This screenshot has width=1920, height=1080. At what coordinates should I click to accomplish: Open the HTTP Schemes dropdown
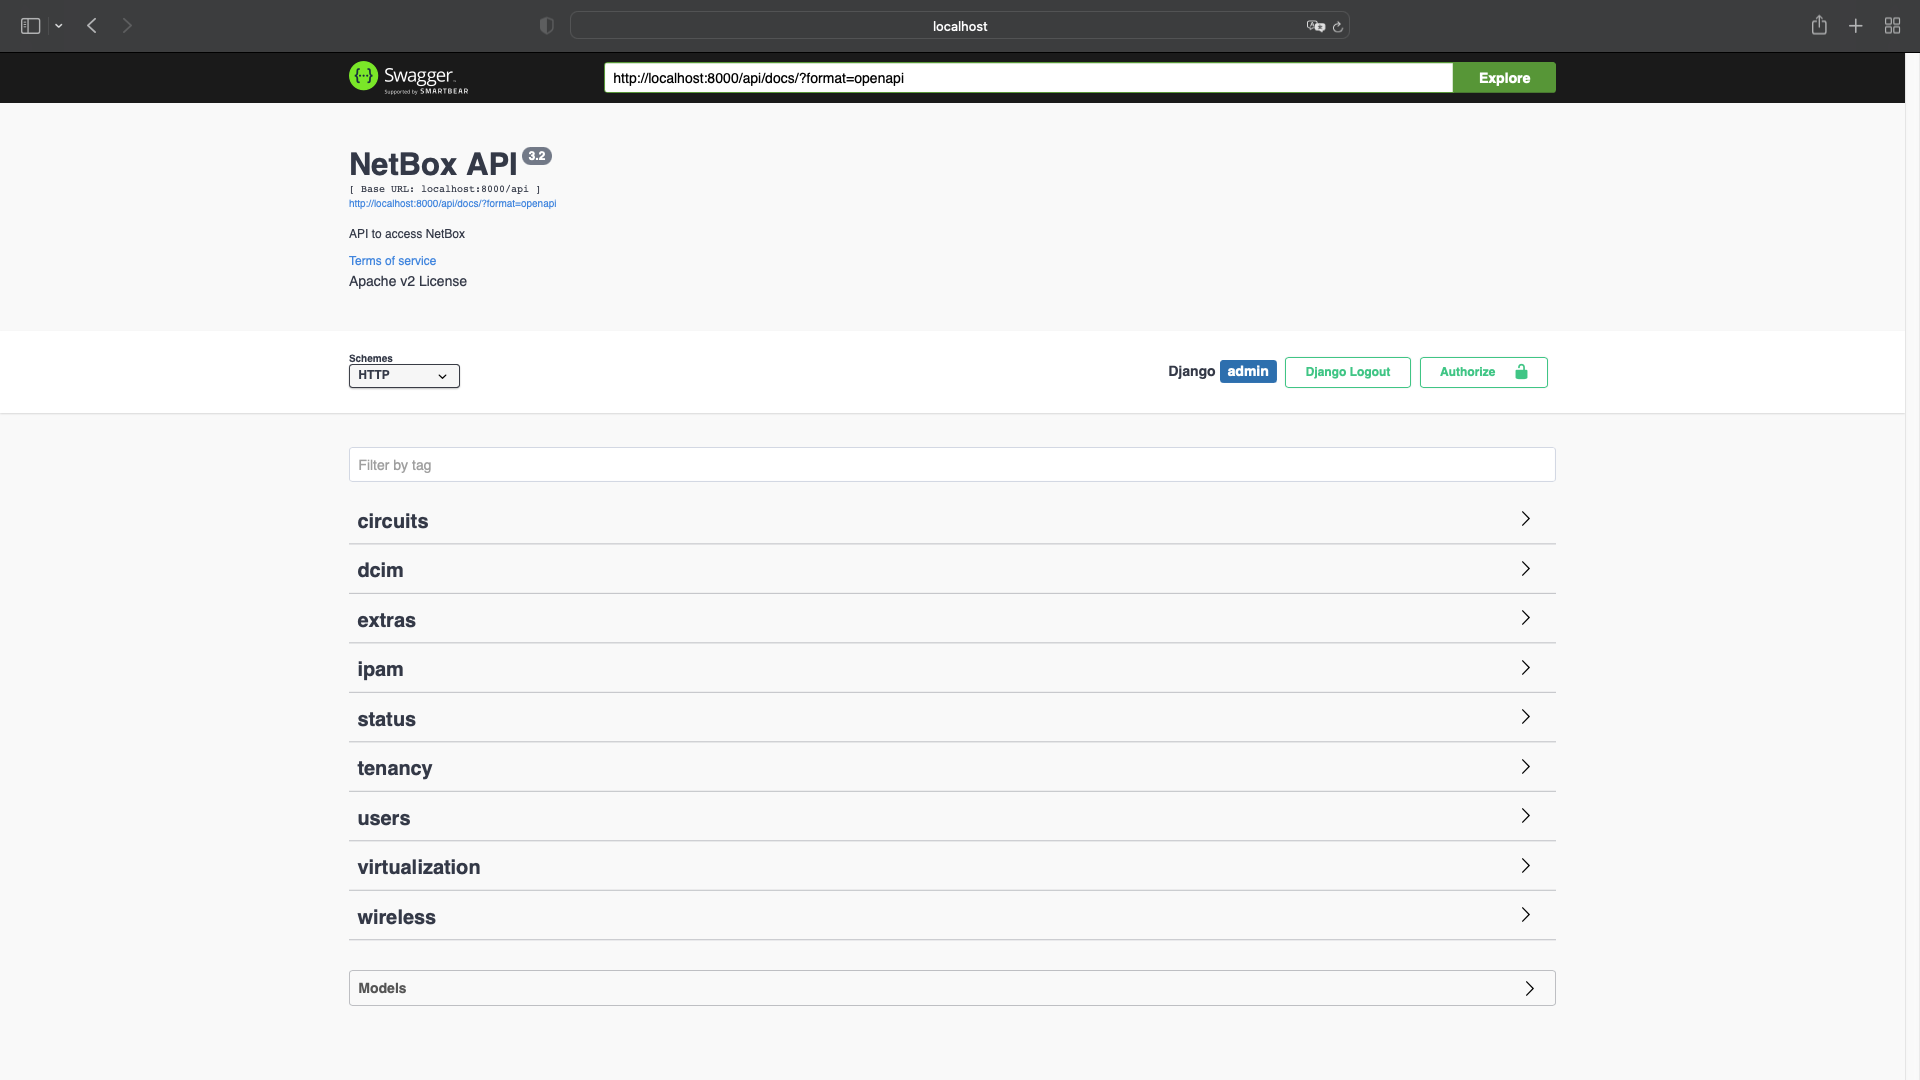point(403,376)
